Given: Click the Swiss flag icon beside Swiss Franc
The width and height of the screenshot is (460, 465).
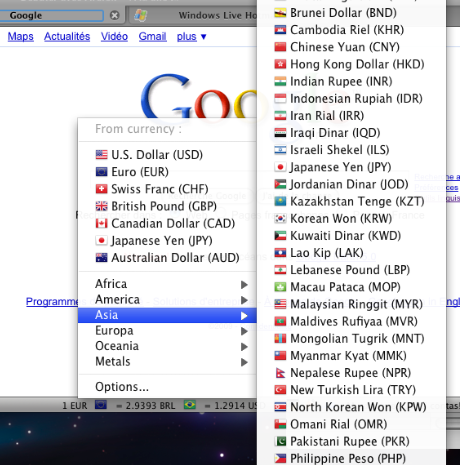Looking at the screenshot, I should click(x=101, y=189).
